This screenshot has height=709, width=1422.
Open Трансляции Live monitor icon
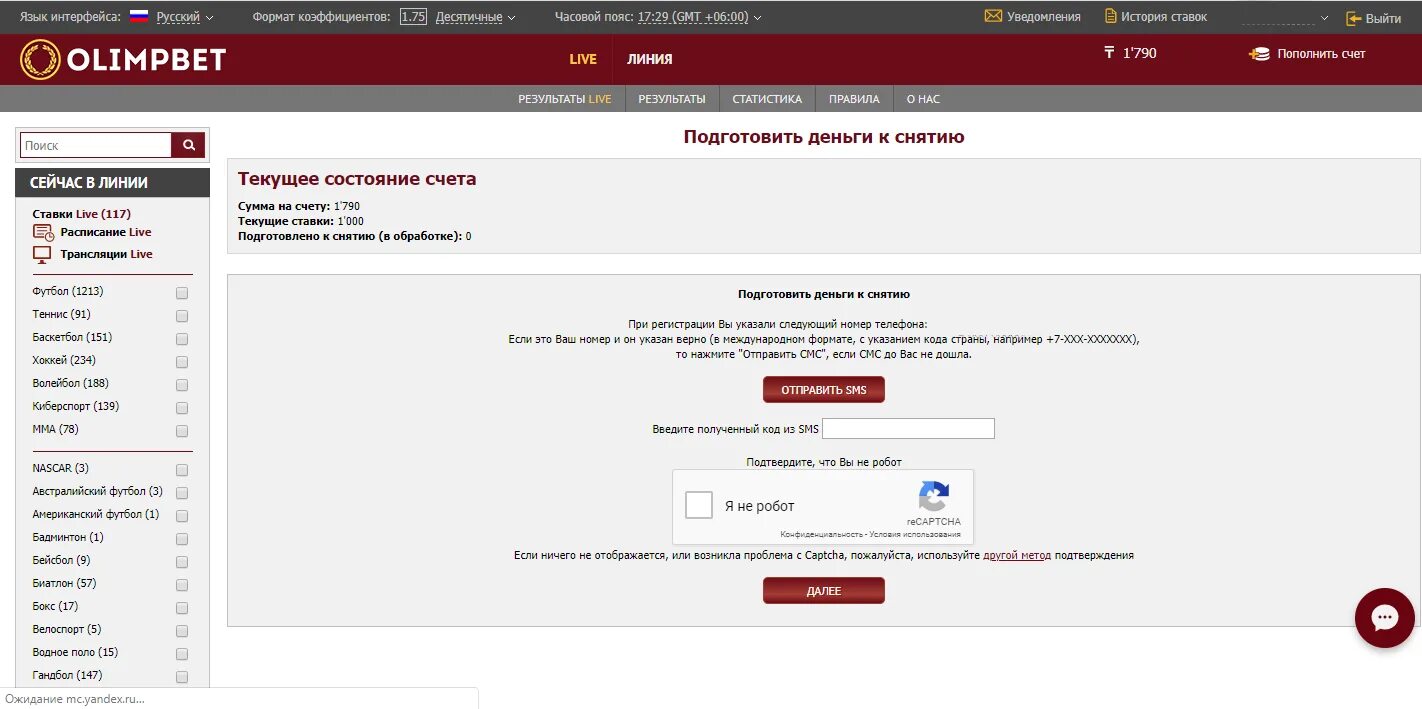point(42,253)
